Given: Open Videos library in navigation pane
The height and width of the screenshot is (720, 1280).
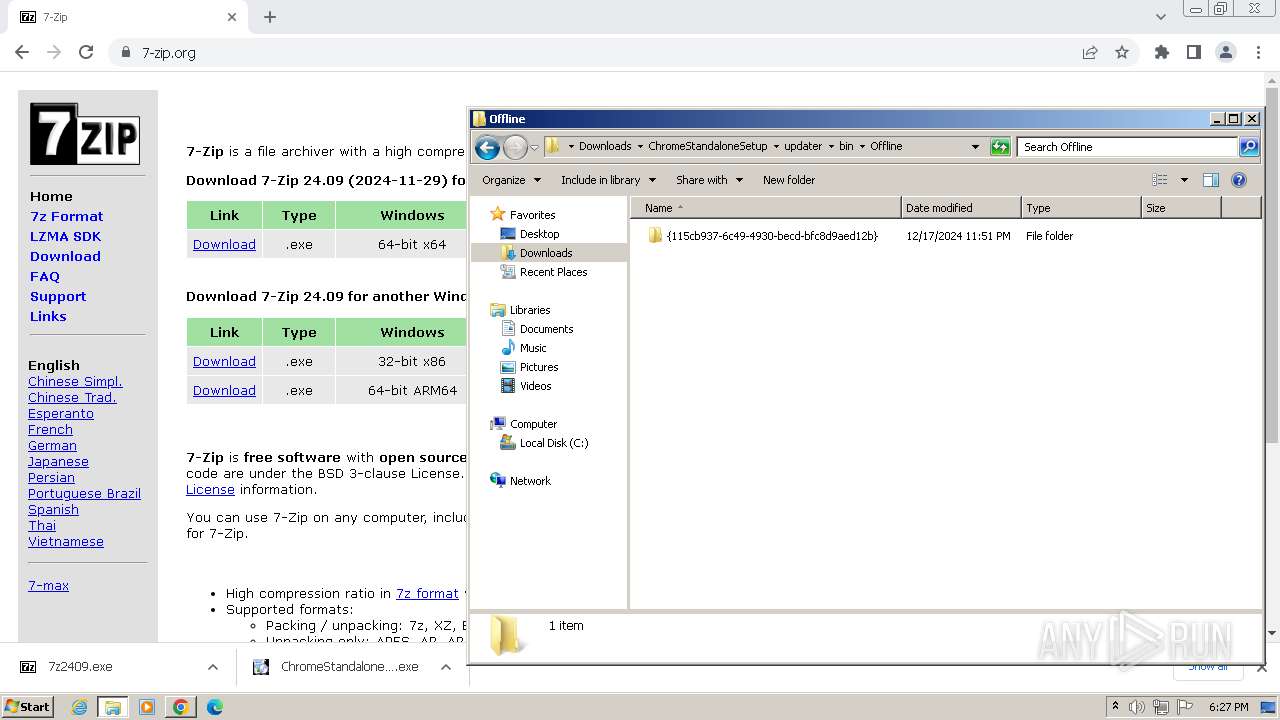Looking at the screenshot, I should tap(535, 386).
